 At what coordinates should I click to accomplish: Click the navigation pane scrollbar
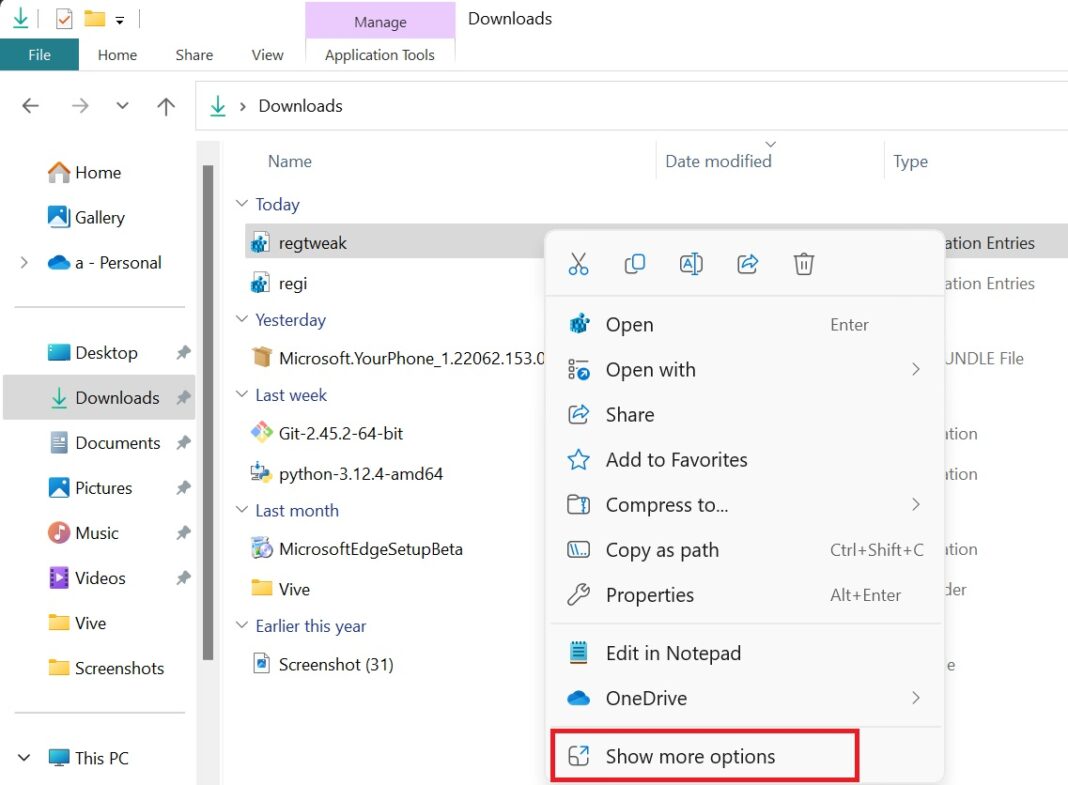pos(208,412)
